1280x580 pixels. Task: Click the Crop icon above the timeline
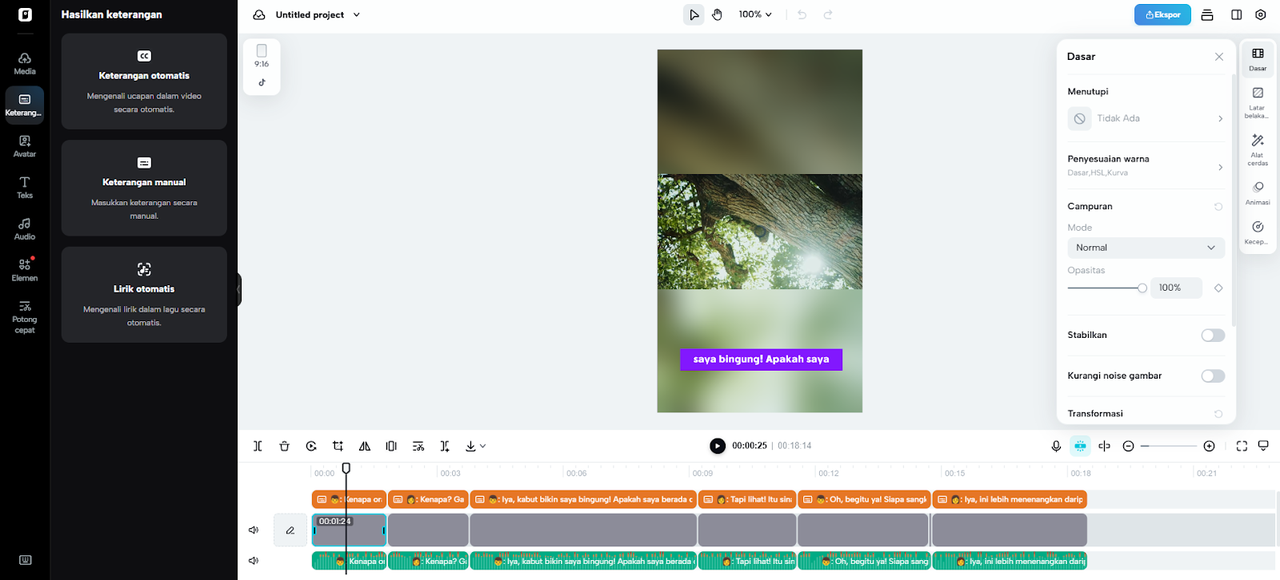click(x=337, y=446)
